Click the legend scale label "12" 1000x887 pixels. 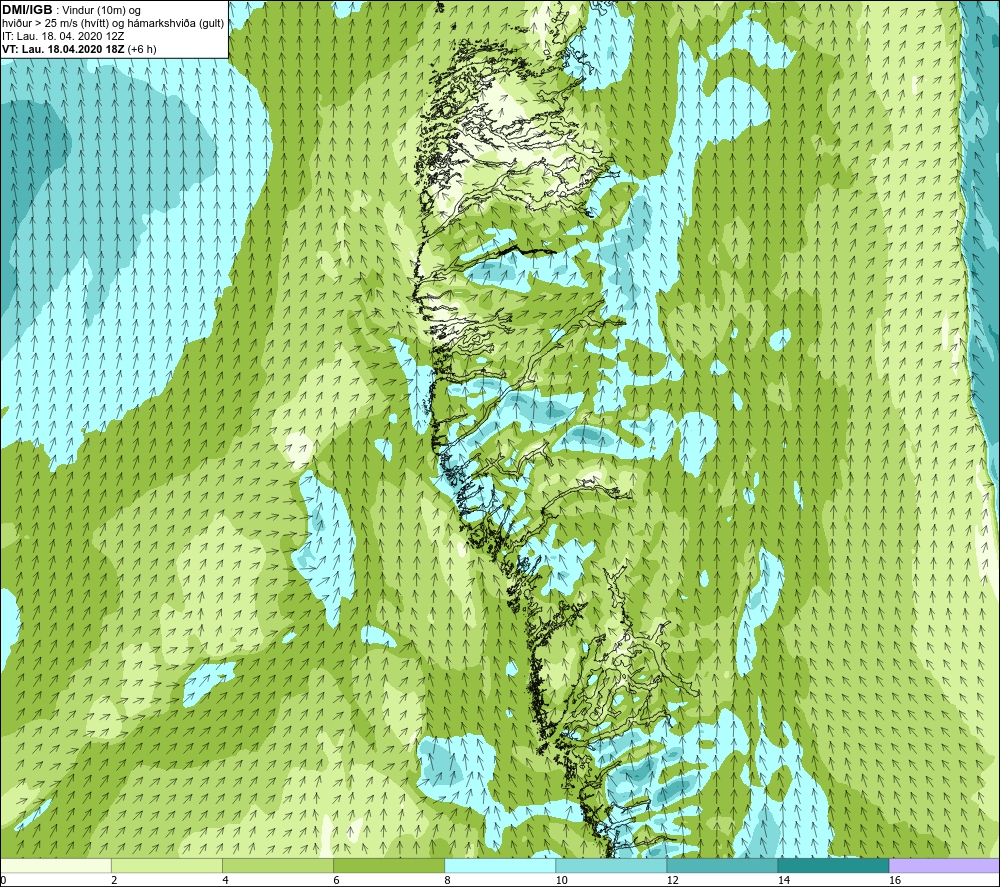click(x=672, y=881)
